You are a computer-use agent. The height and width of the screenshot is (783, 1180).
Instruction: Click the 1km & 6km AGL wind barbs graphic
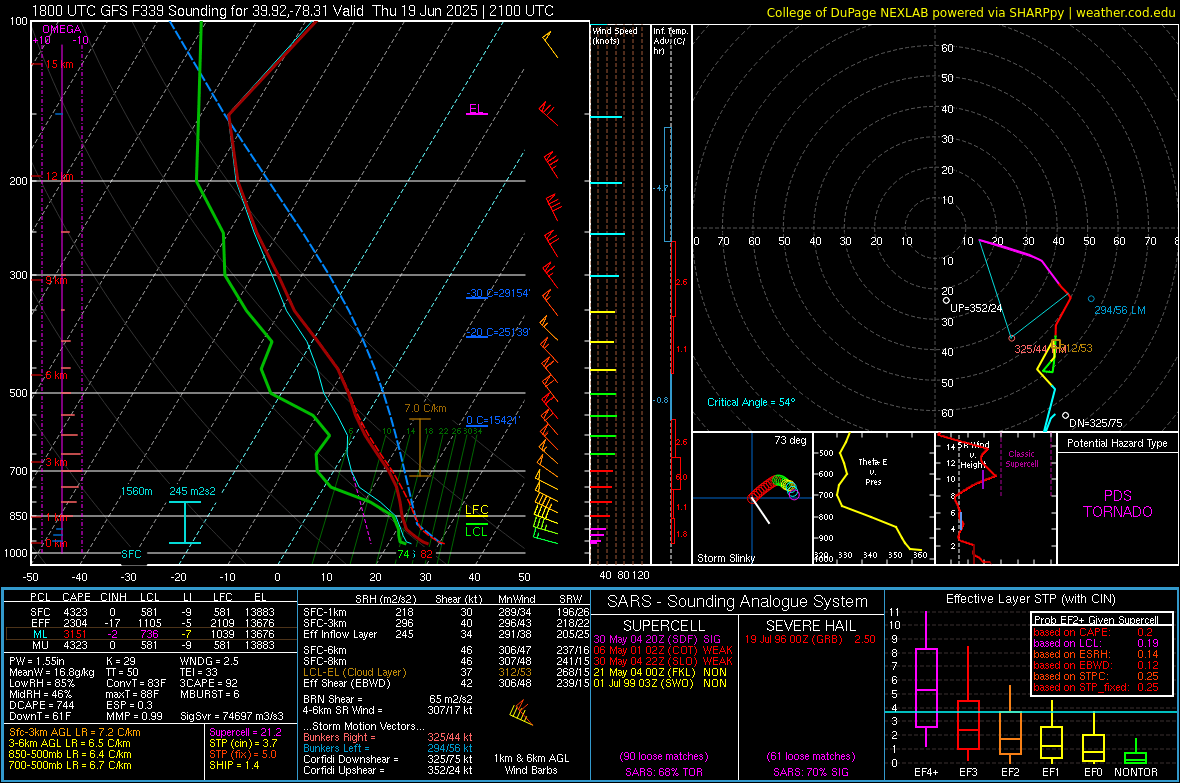521,712
